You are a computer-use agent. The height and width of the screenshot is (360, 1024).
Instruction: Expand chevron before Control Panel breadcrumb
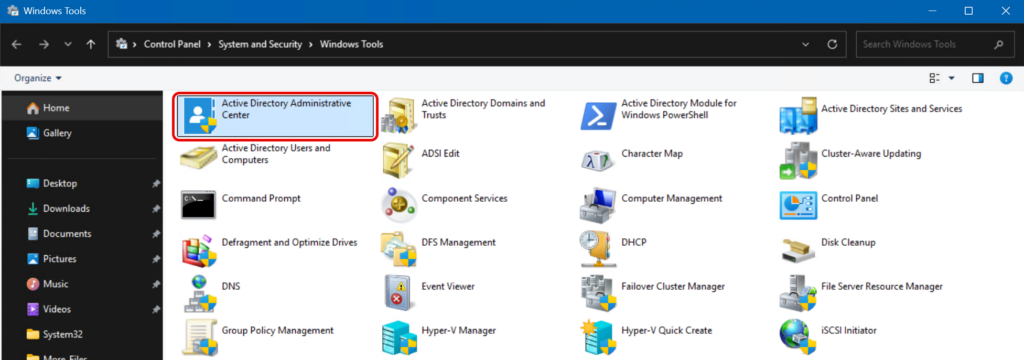click(135, 44)
